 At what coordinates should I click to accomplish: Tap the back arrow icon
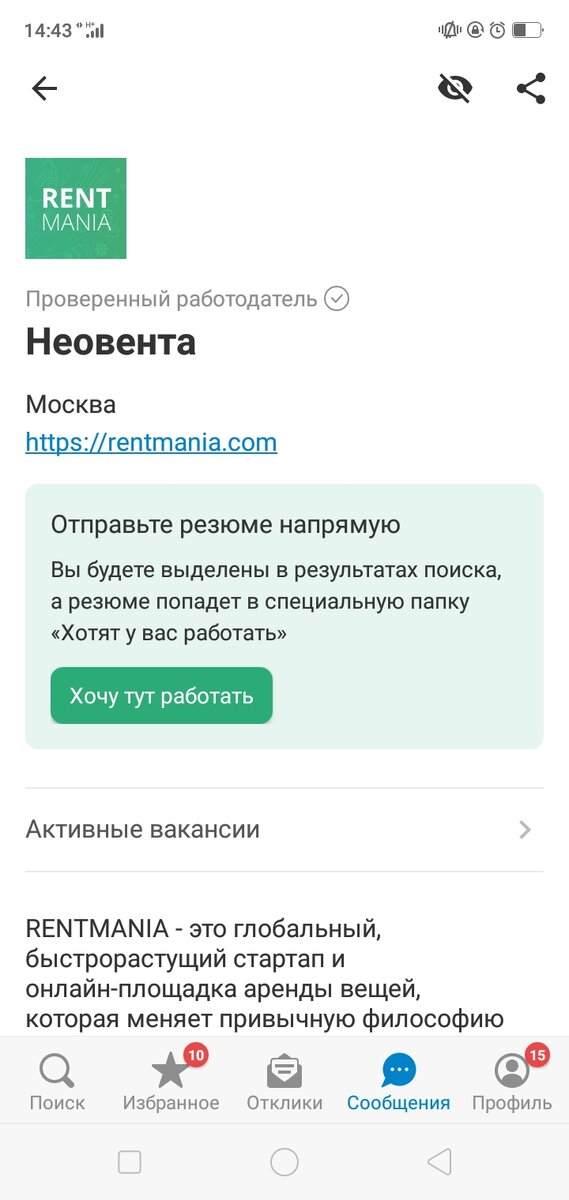45,89
